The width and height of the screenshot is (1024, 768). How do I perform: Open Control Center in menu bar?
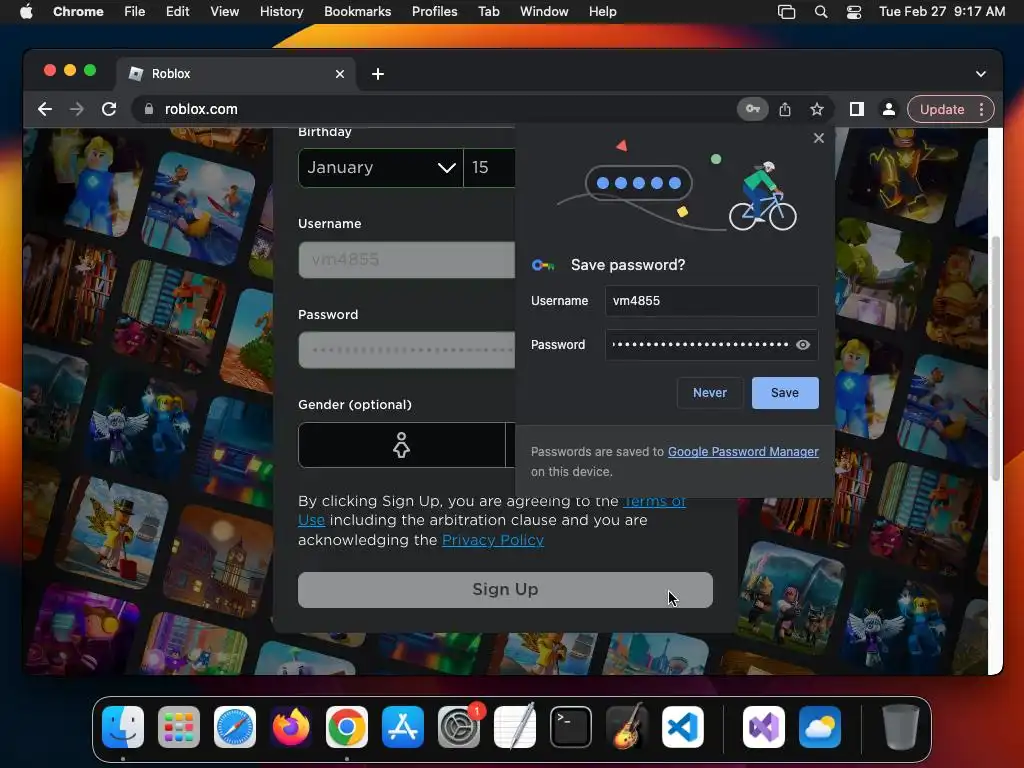click(x=854, y=12)
